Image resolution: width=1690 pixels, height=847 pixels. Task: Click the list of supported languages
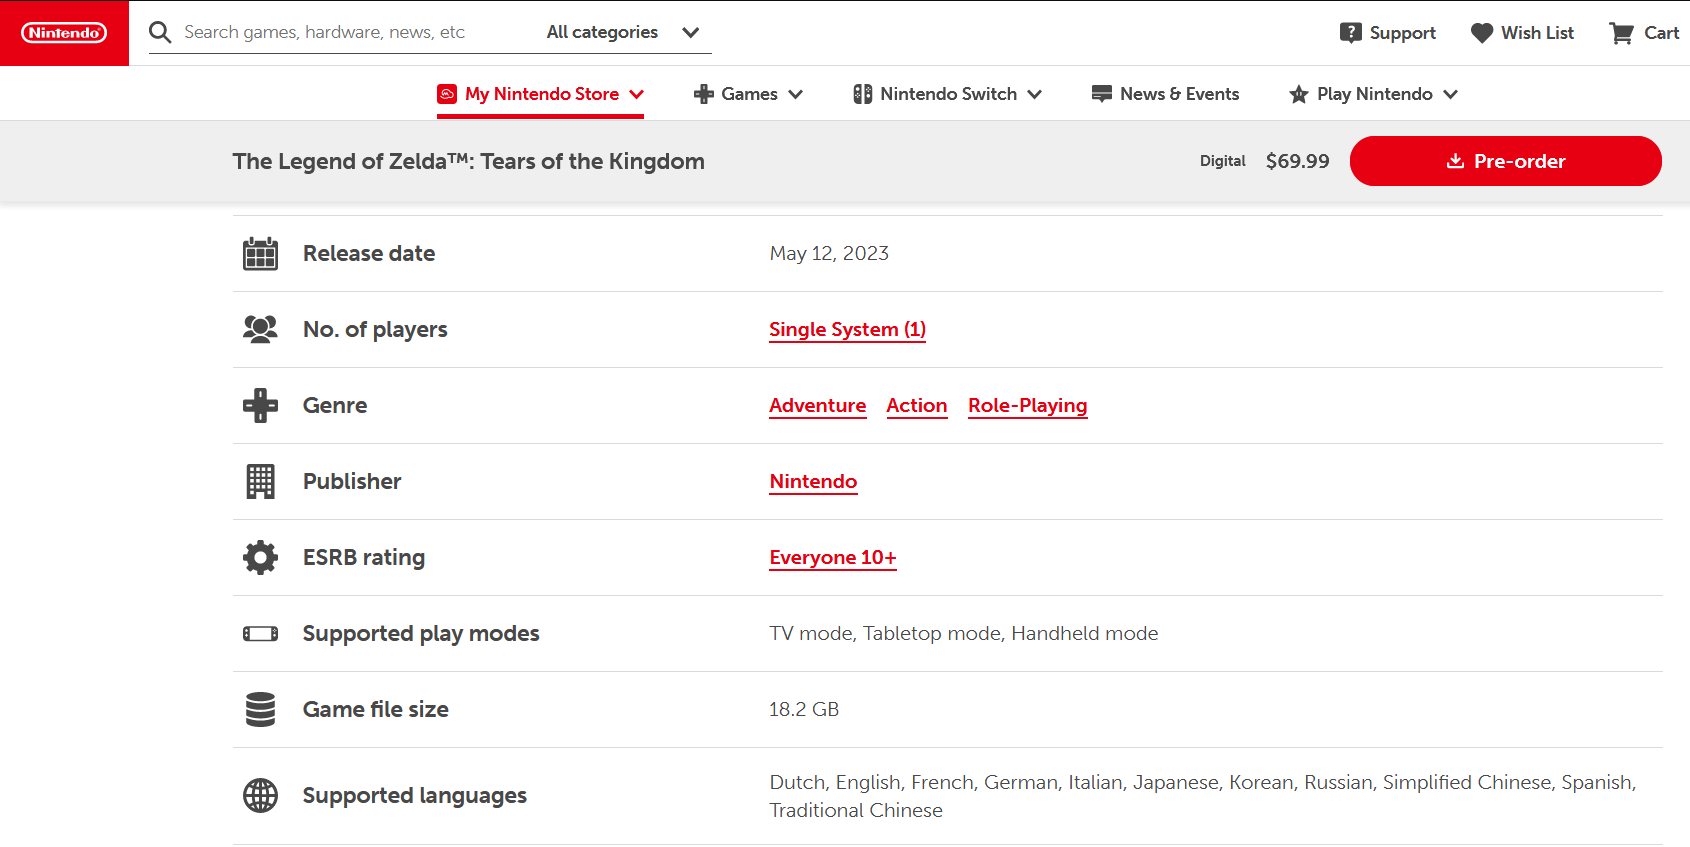coord(1202,796)
